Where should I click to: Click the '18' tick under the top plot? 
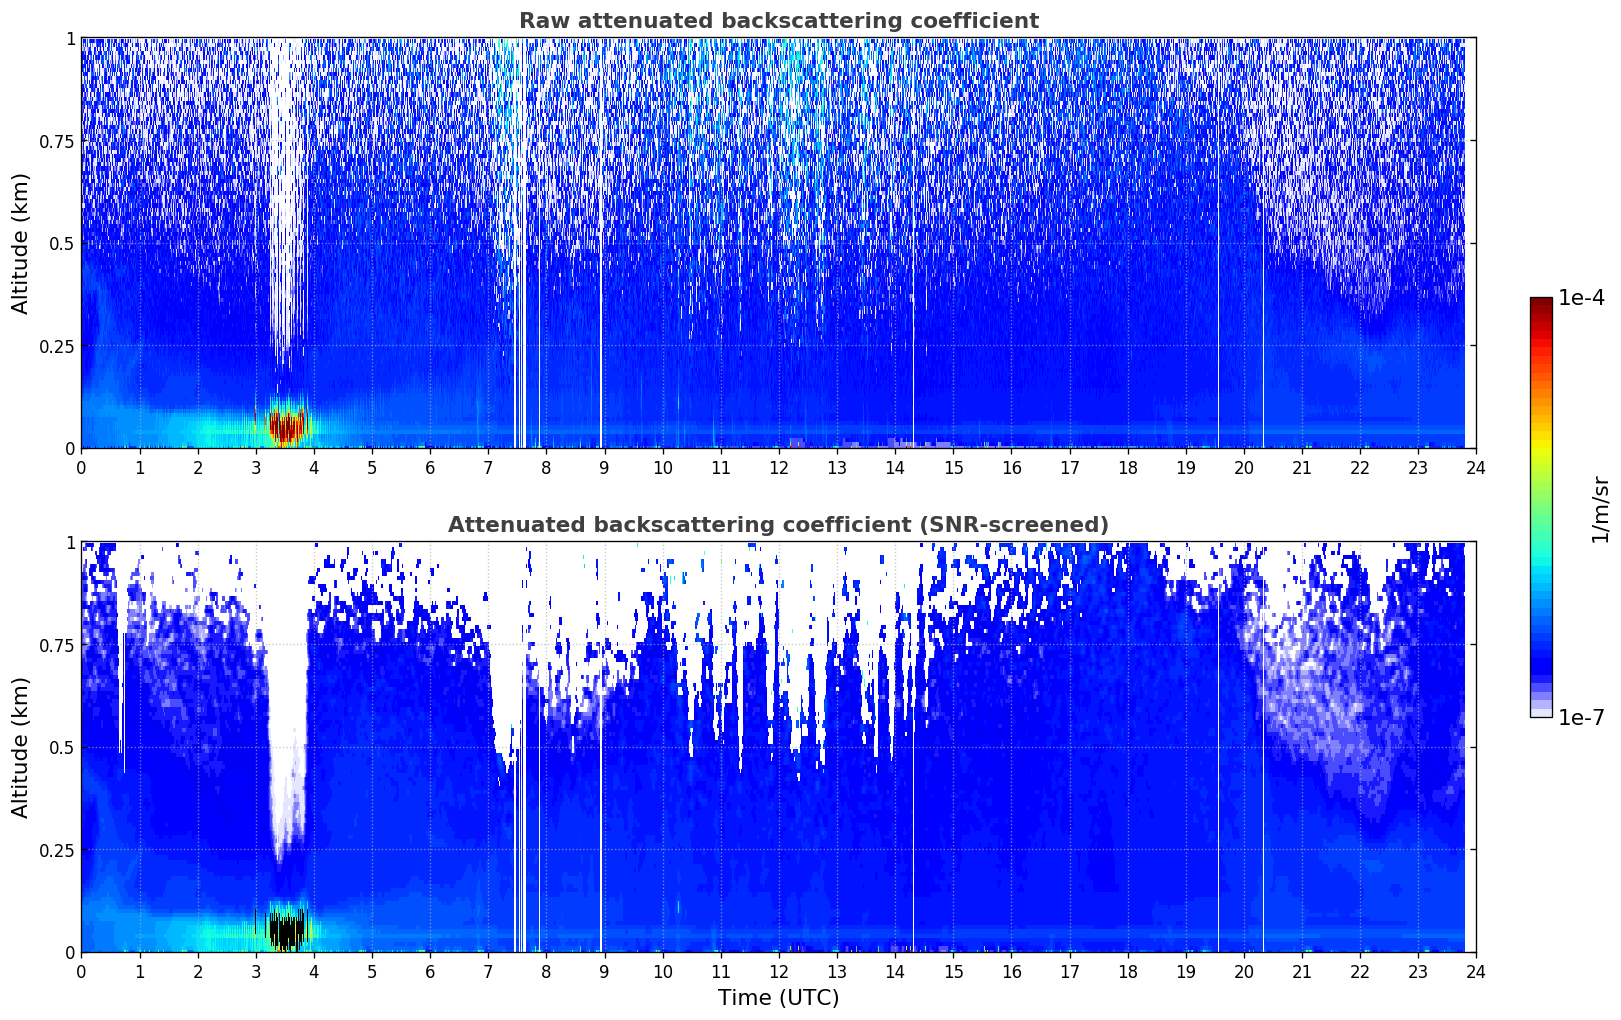(x=1127, y=467)
